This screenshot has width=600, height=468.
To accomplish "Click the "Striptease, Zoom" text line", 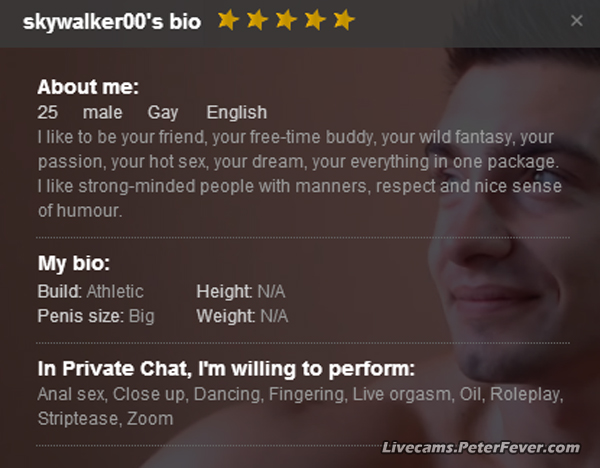I will [105, 418].
